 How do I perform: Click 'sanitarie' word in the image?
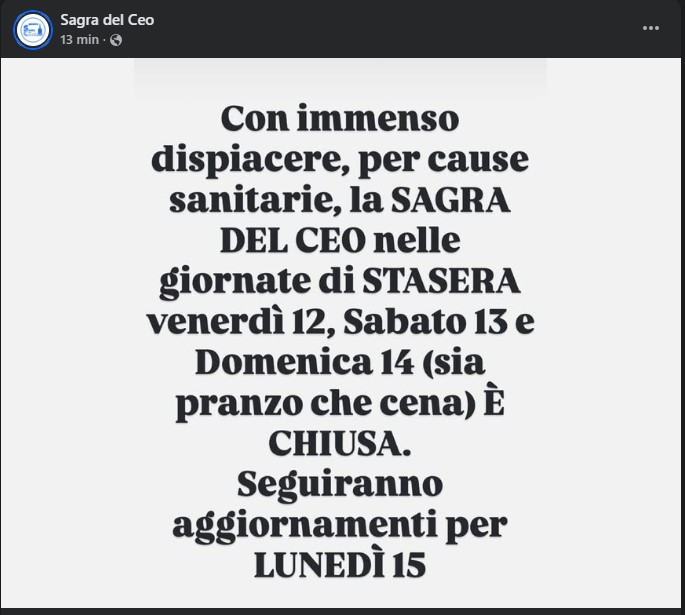[x=255, y=200]
